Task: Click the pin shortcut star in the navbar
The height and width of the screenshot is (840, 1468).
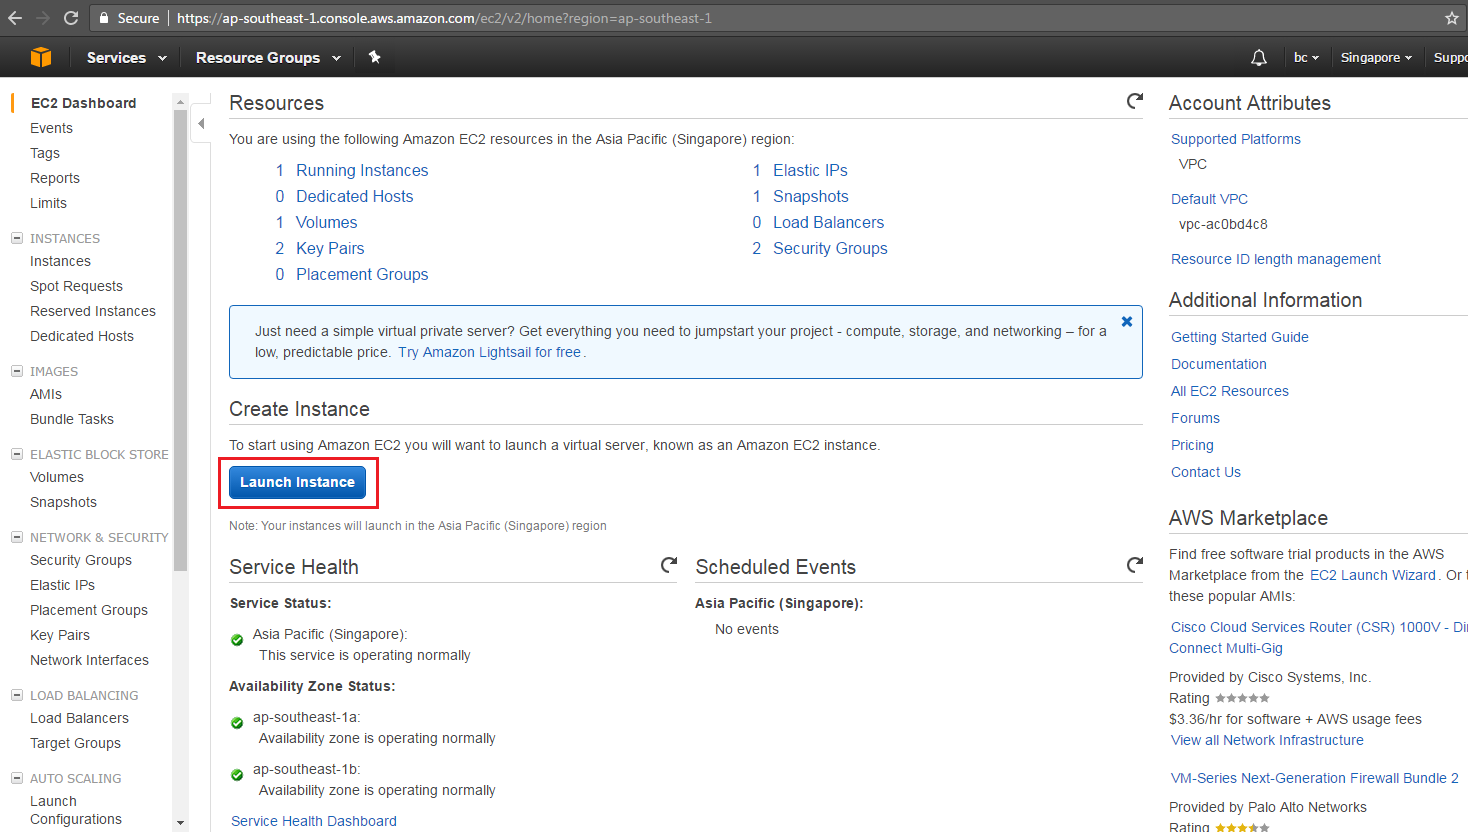Action: tap(374, 57)
